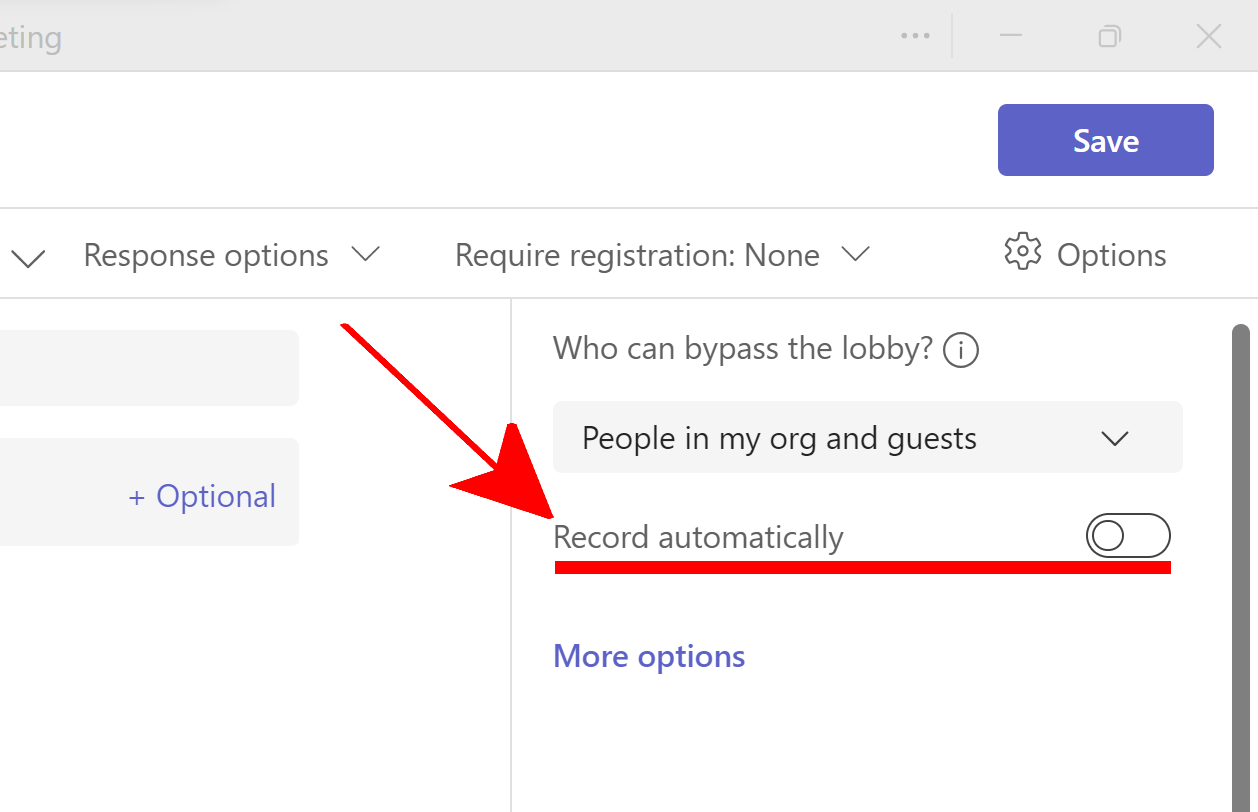1258x812 pixels.
Task: Open People in my org and guests dropdown
Action: tap(867, 438)
